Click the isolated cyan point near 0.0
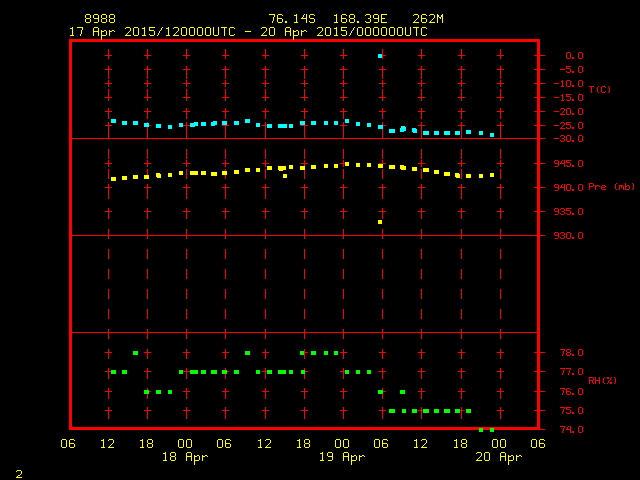The image size is (640, 480). tap(380, 56)
